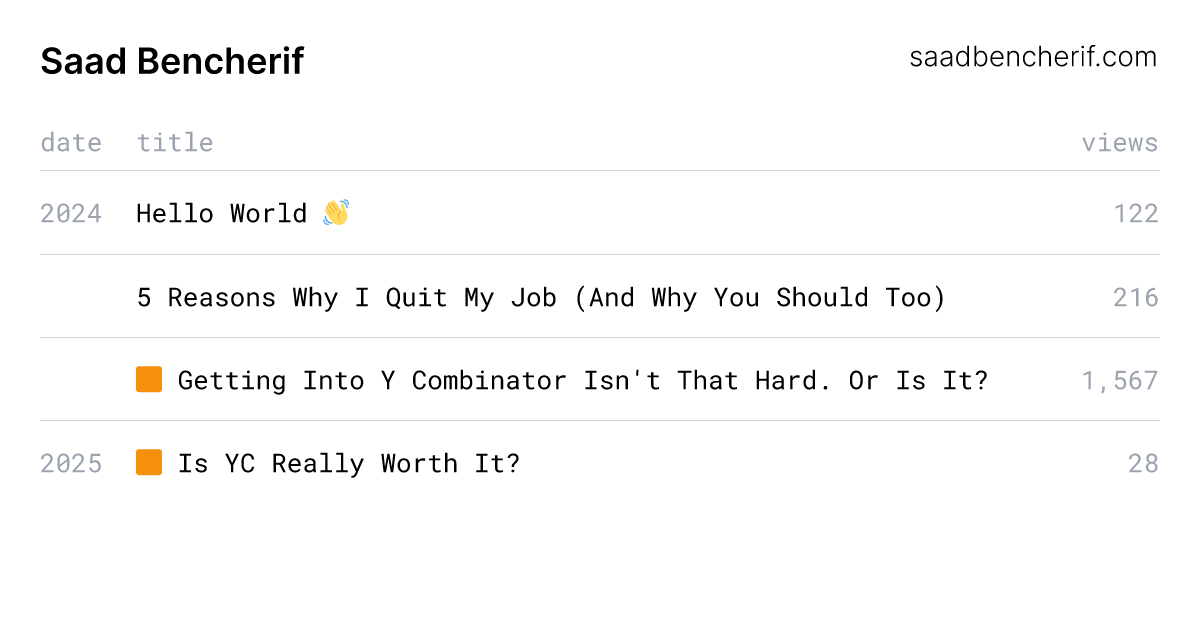
Task: Open the Is YC Really Worth It? post
Action: (x=349, y=463)
